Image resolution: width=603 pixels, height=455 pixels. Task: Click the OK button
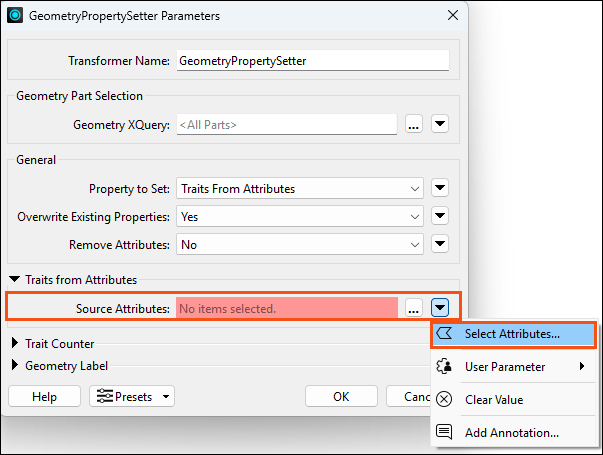coord(341,396)
